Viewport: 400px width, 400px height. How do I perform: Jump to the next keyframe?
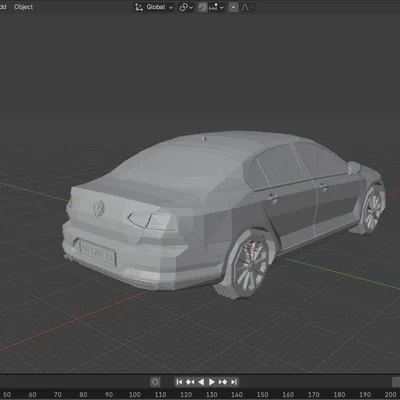[223, 382]
